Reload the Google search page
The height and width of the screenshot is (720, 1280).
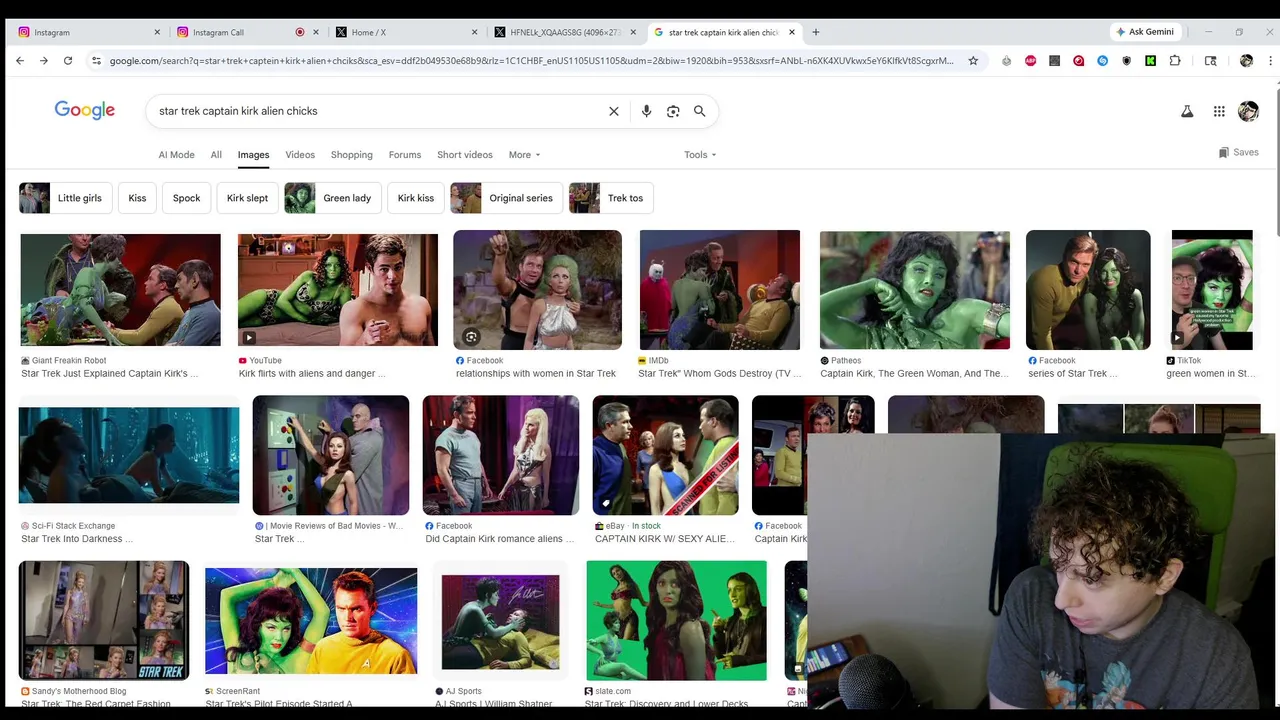[x=68, y=61]
